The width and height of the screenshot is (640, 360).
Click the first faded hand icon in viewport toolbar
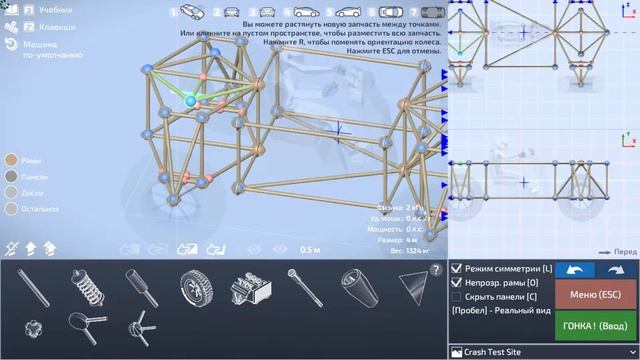129,249
